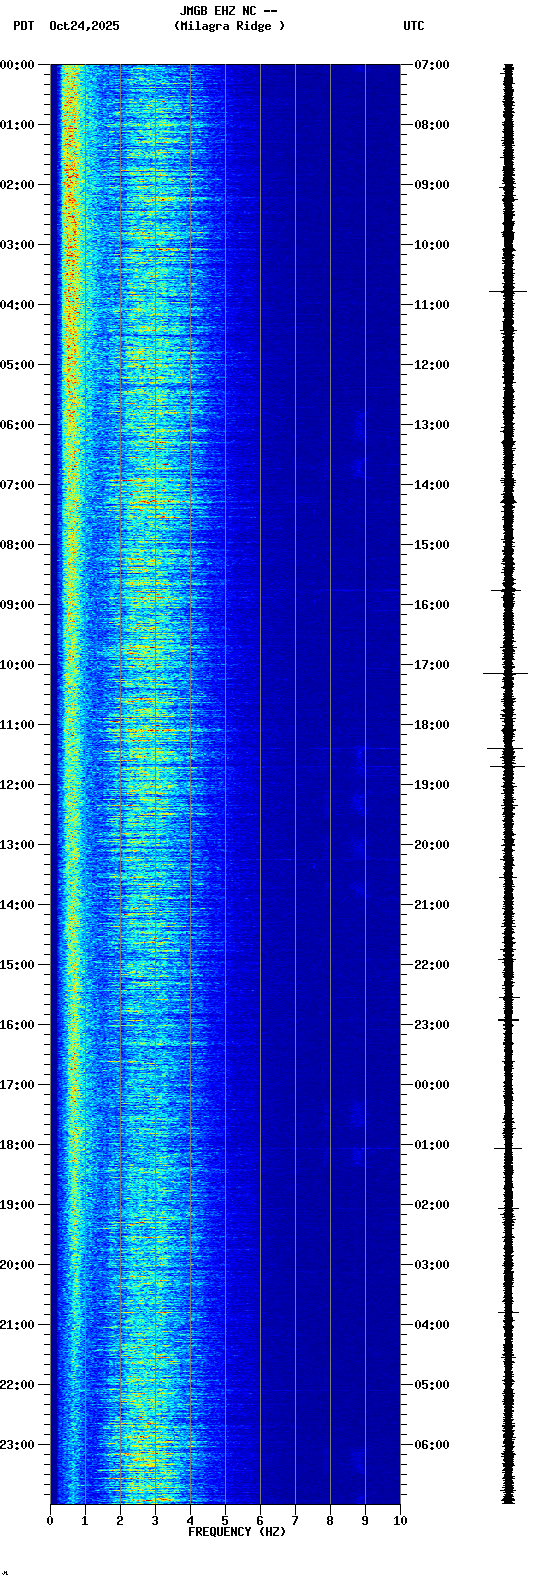The height and width of the screenshot is (1584, 552).
Task: Click the 18:00 UTC time label
Action: tap(432, 725)
